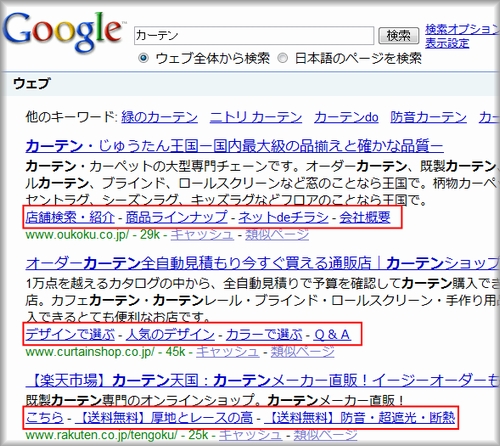
Task: Open the 店舗検索・紹介 sitelink
Action: (x=70, y=217)
